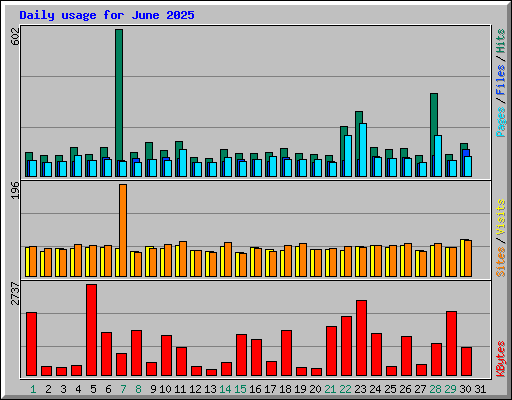The width and height of the screenshot is (512, 400).
Task: Click the red KBytes bar for day 23
Action: (x=361, y=338)
